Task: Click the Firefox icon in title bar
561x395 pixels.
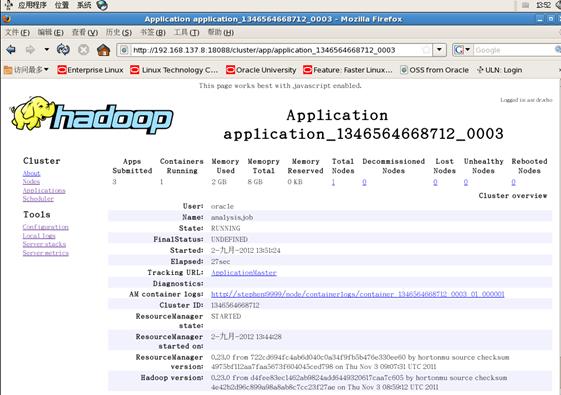Action: coord(6,19)
